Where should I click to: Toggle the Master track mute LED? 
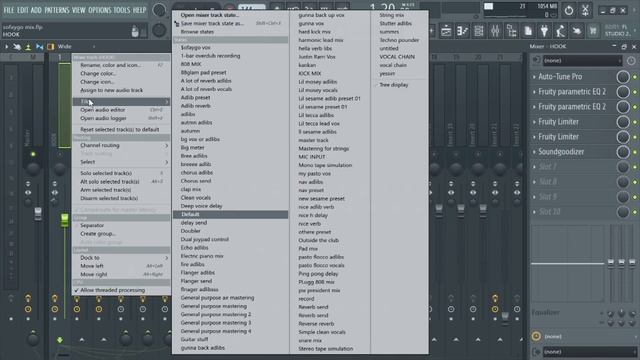pos(33,154)
